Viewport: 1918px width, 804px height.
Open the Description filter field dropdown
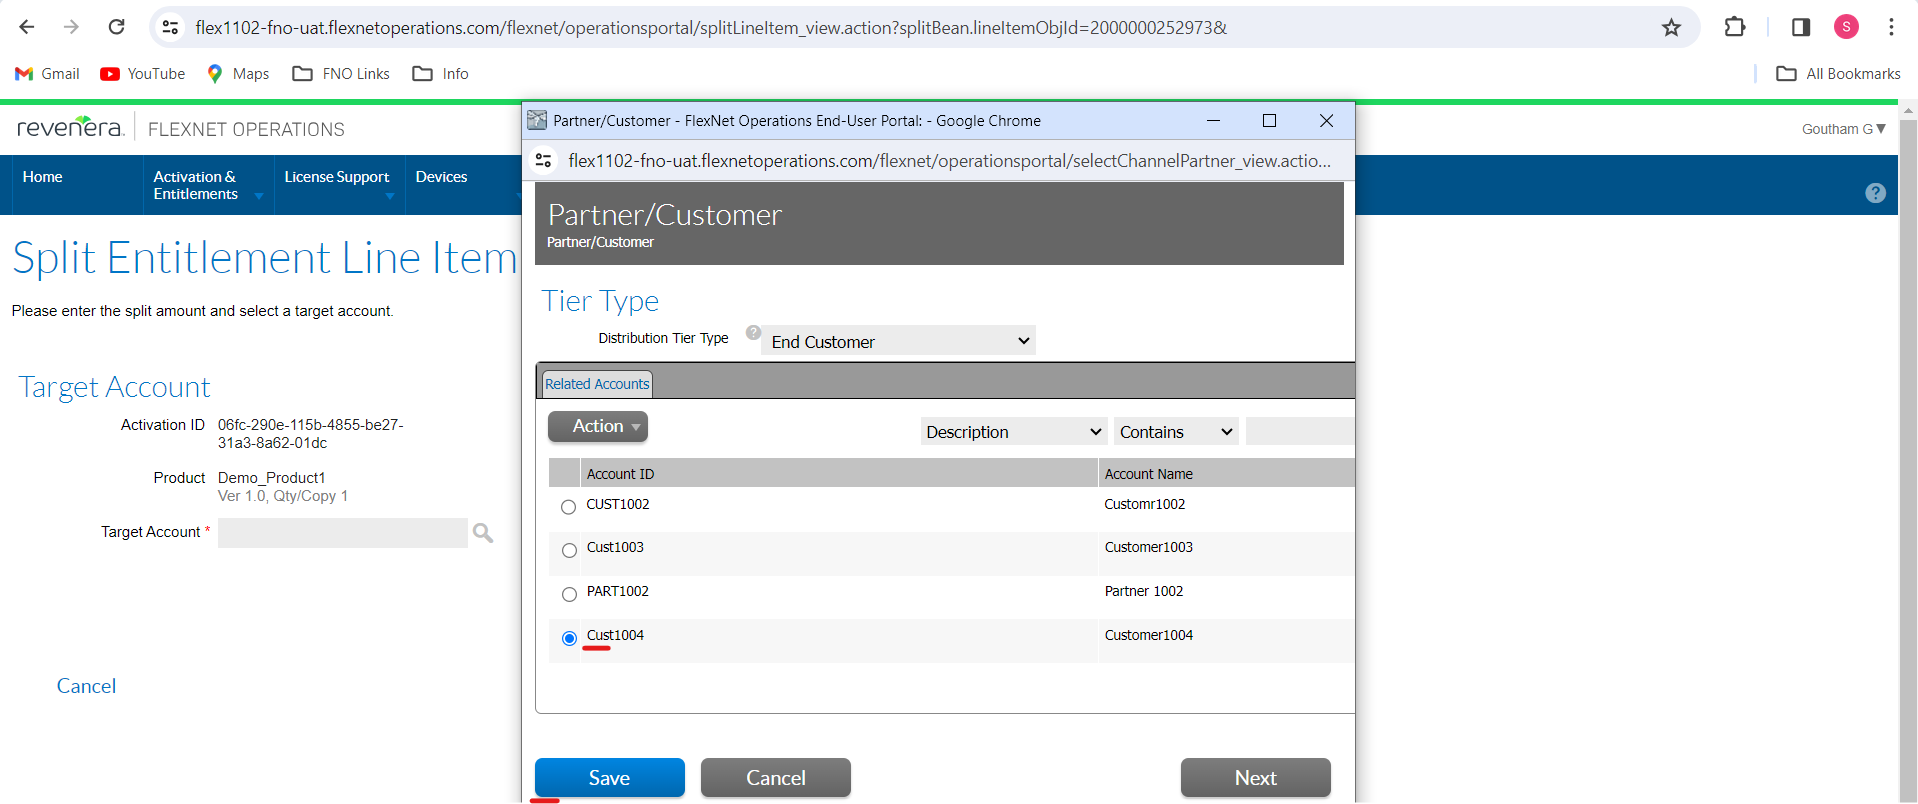coord(1014,432)
